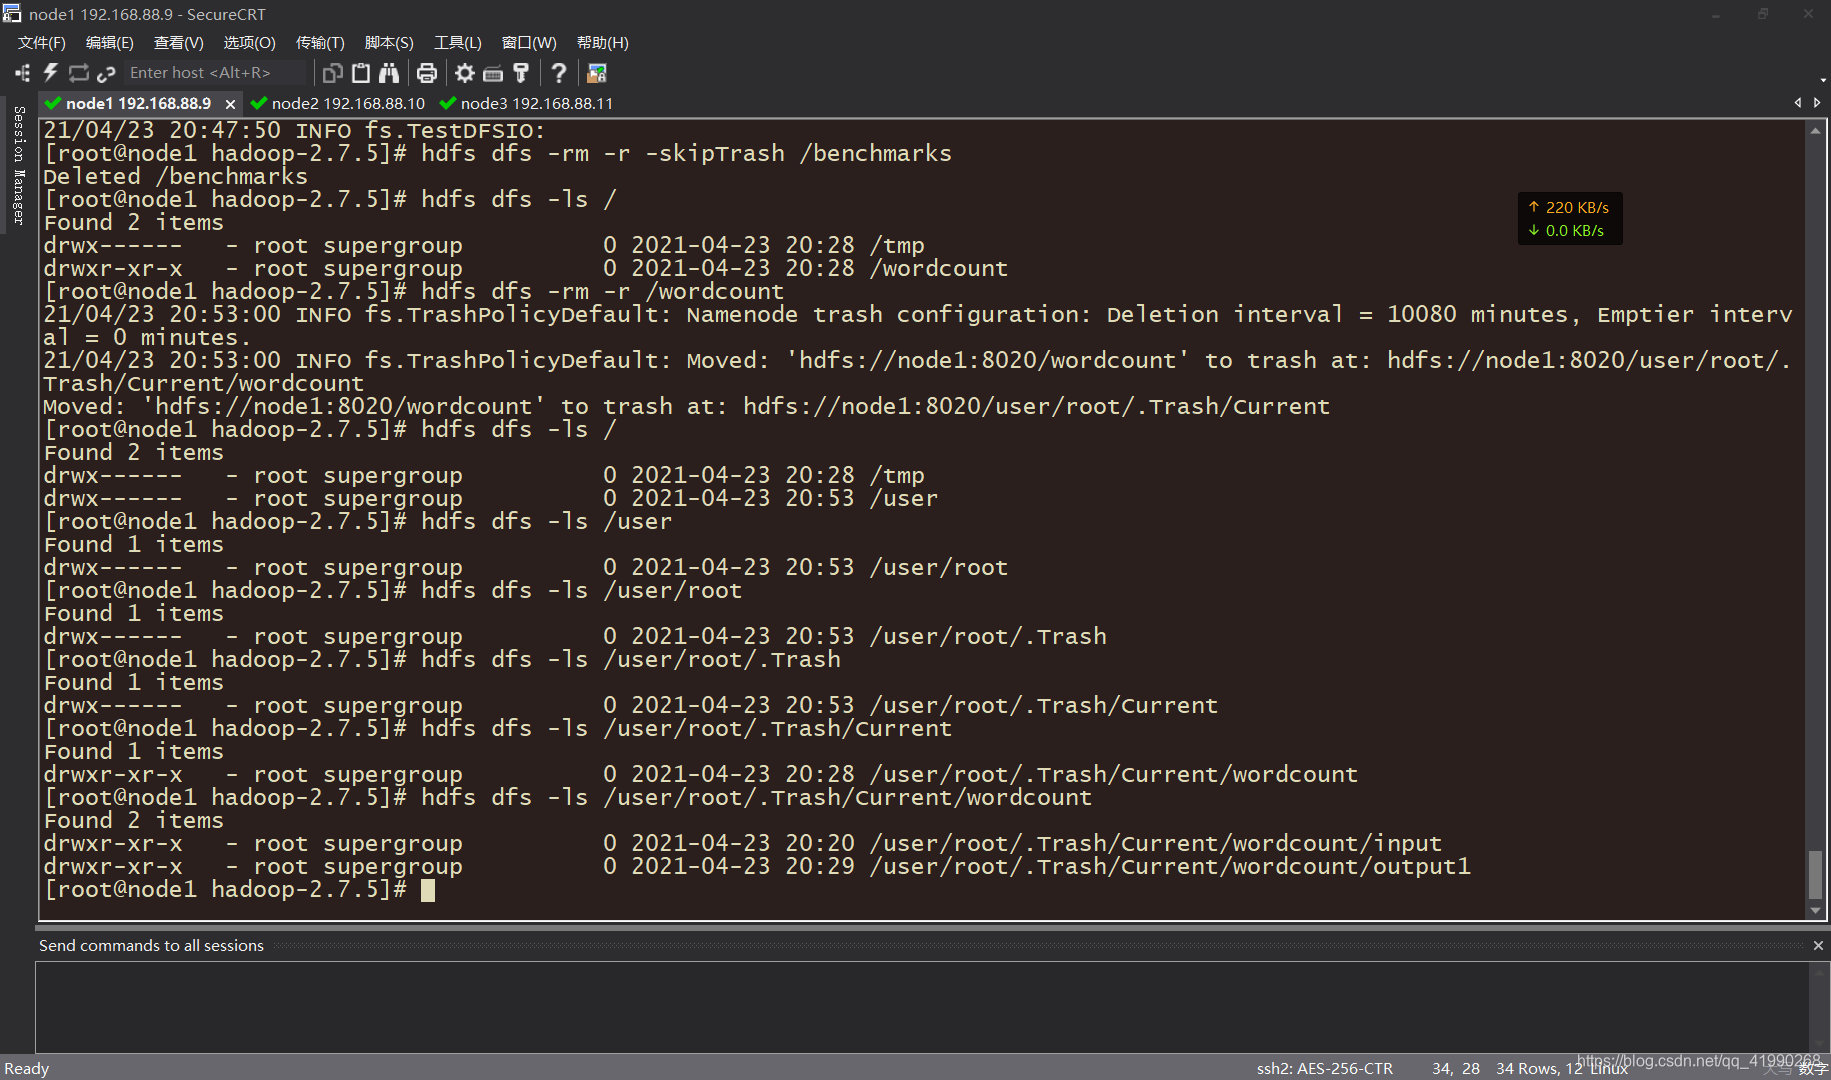Screen dimensions: 1831x1080
Task: Open the 脚本(S) menu
Action: click(388, 43)
